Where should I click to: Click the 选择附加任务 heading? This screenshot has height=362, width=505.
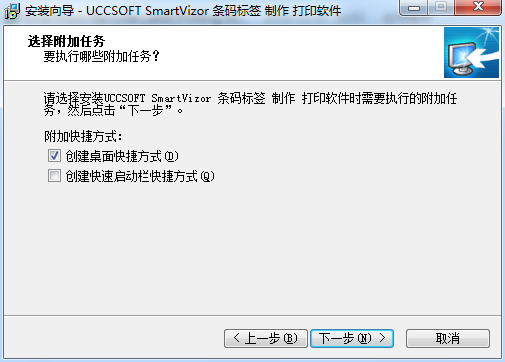[66, 41]
